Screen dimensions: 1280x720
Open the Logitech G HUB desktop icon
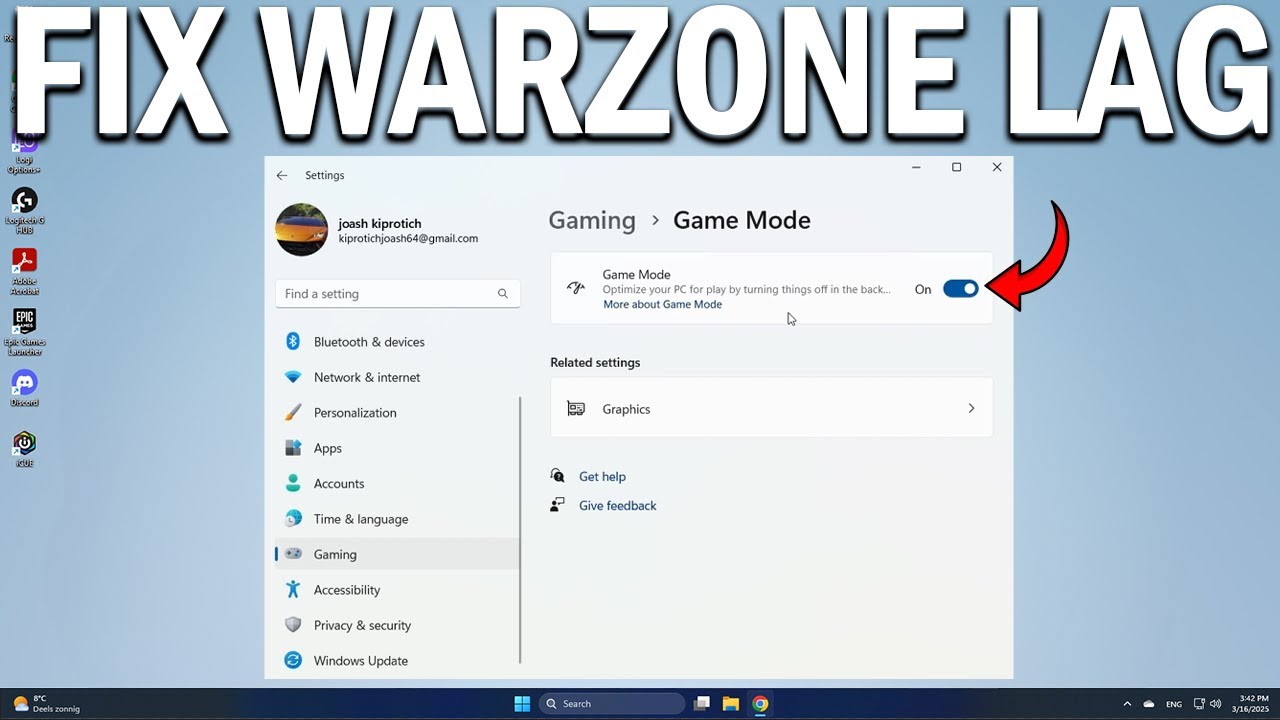click(x=24, y=209)
